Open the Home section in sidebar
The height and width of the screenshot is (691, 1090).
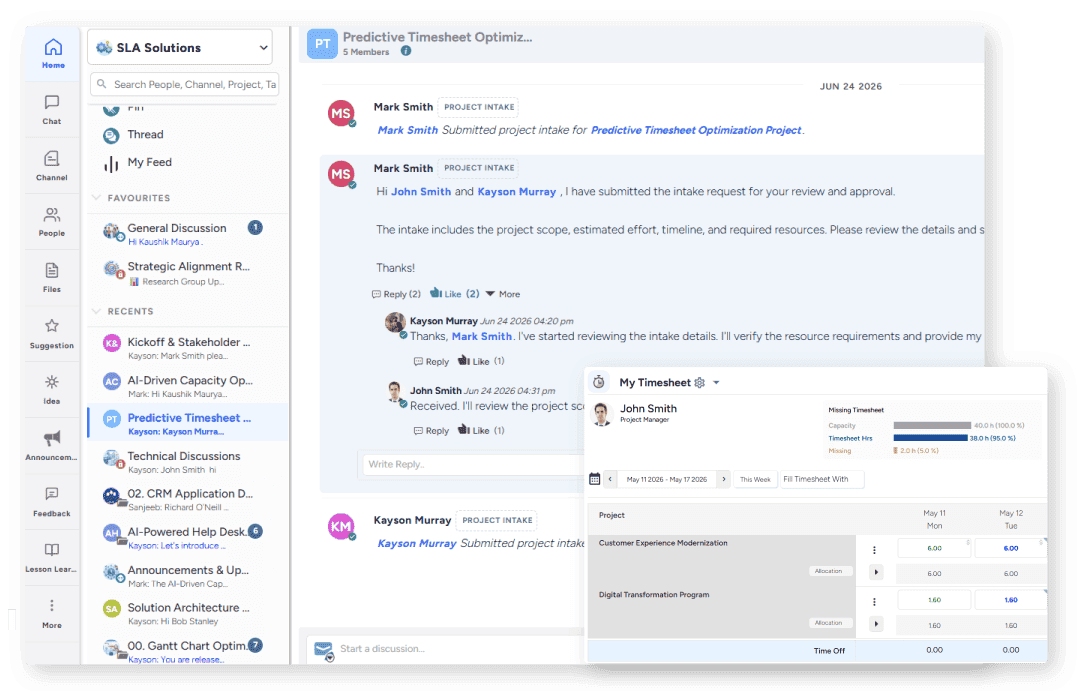(x=53, y=54)
